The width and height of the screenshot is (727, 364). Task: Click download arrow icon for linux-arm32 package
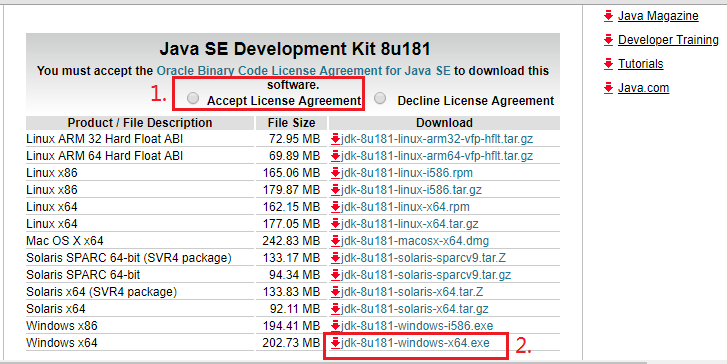[335, 139]
